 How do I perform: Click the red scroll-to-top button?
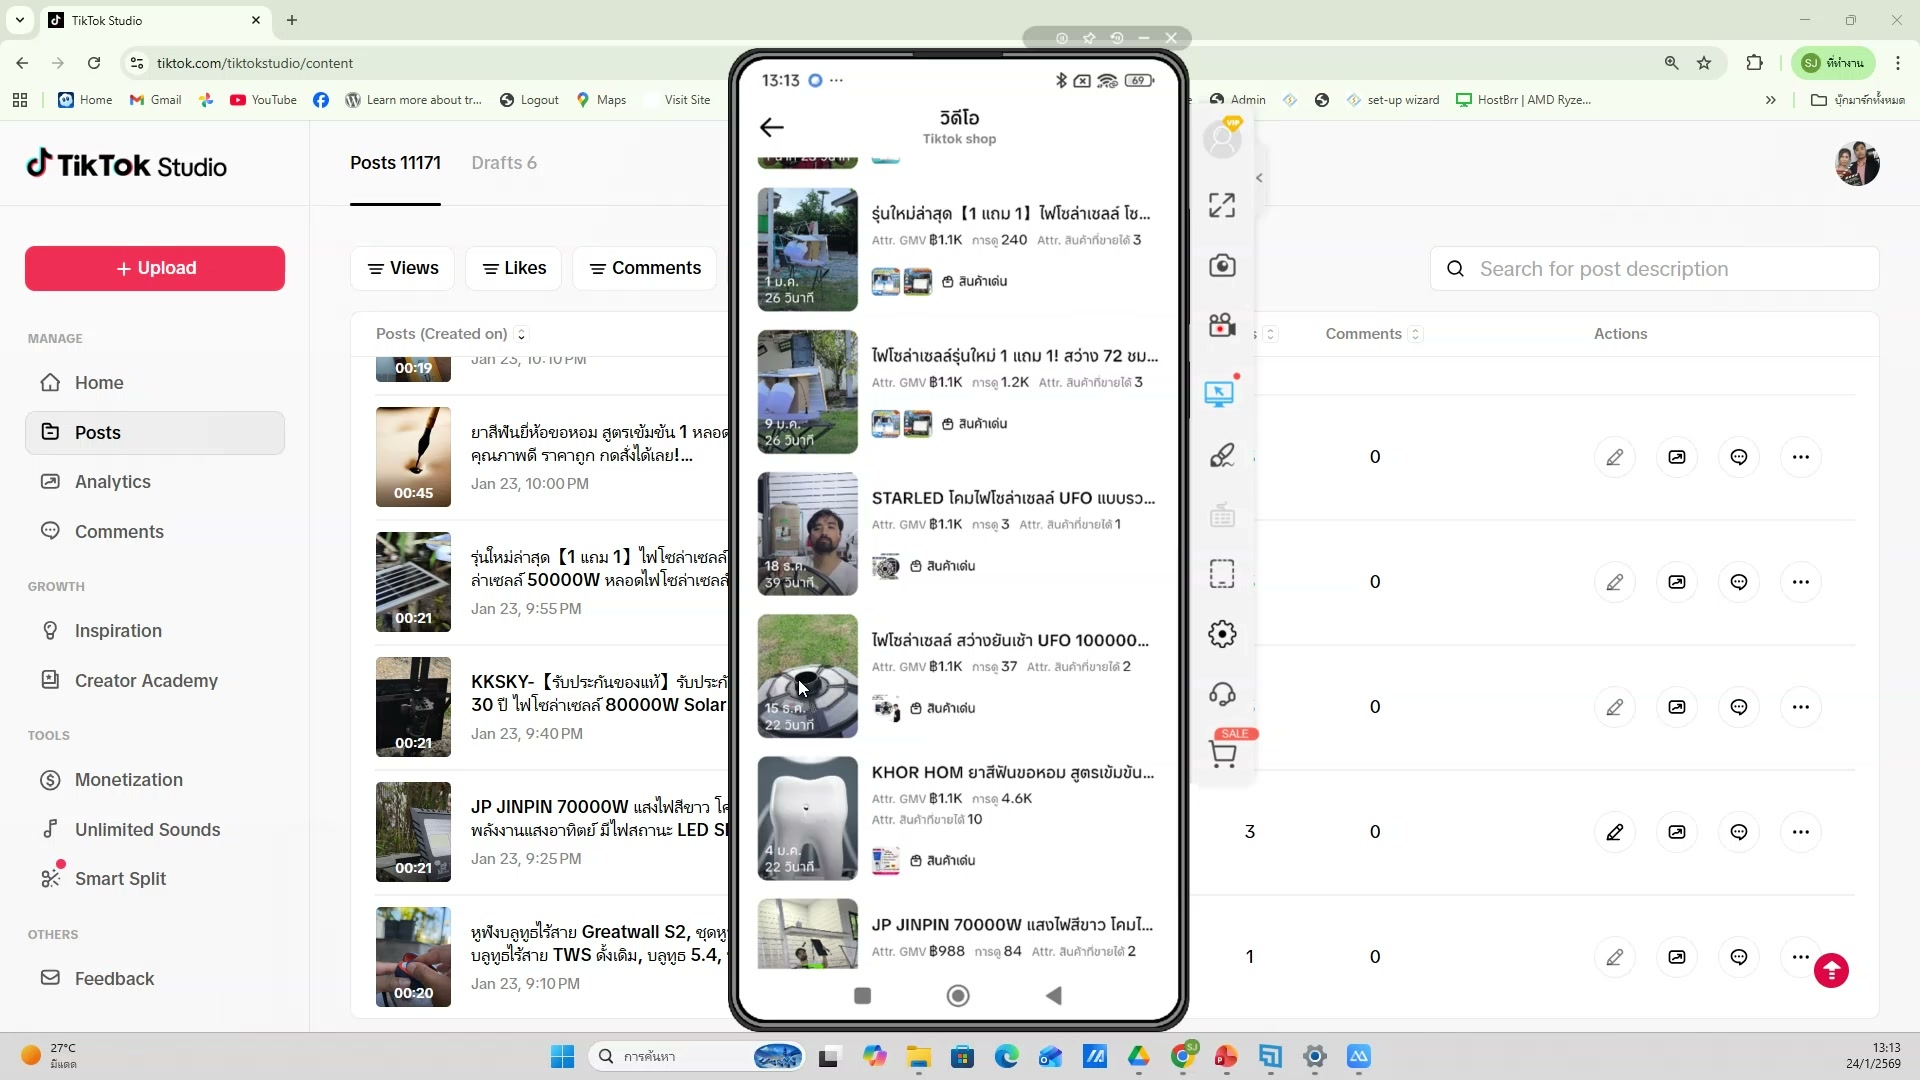tap(1831, 970)
